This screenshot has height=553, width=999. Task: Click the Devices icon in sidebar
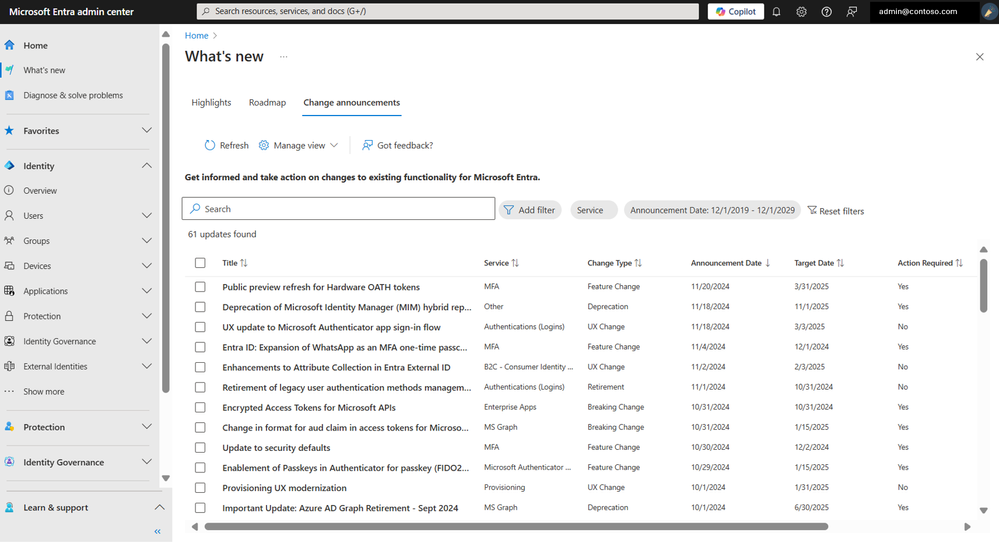point(9,266)
